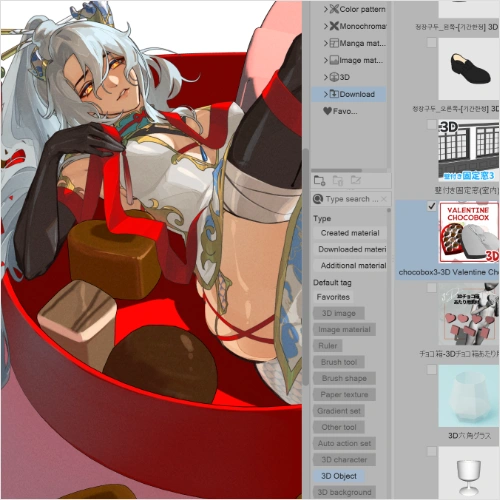500x500 pixels.
Task: Select the white goblet thumbnail
Action: click(469, 473)
